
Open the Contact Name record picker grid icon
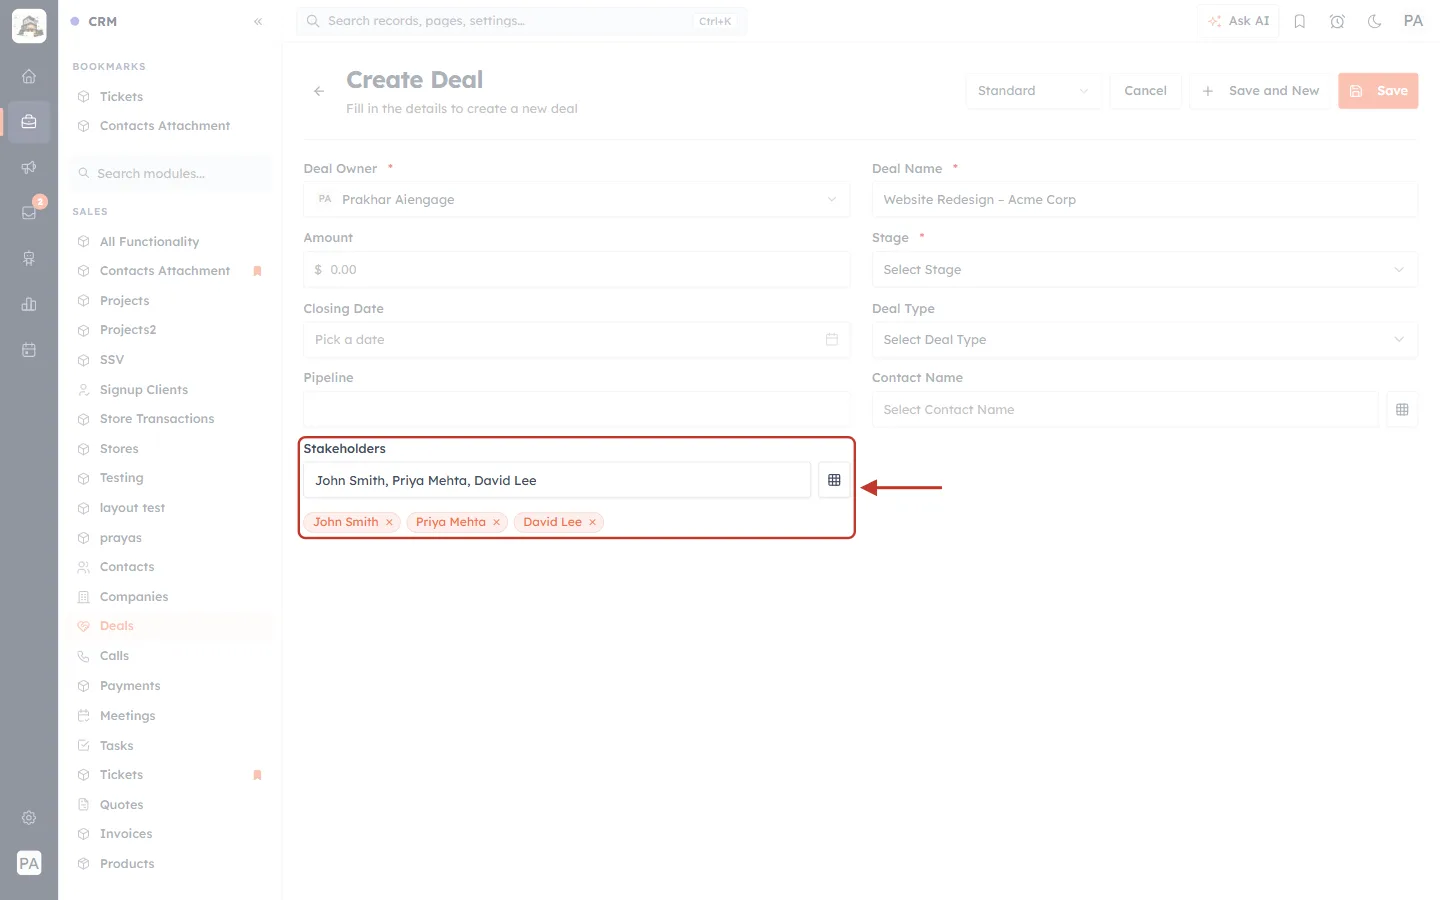tap(1402, 410)
